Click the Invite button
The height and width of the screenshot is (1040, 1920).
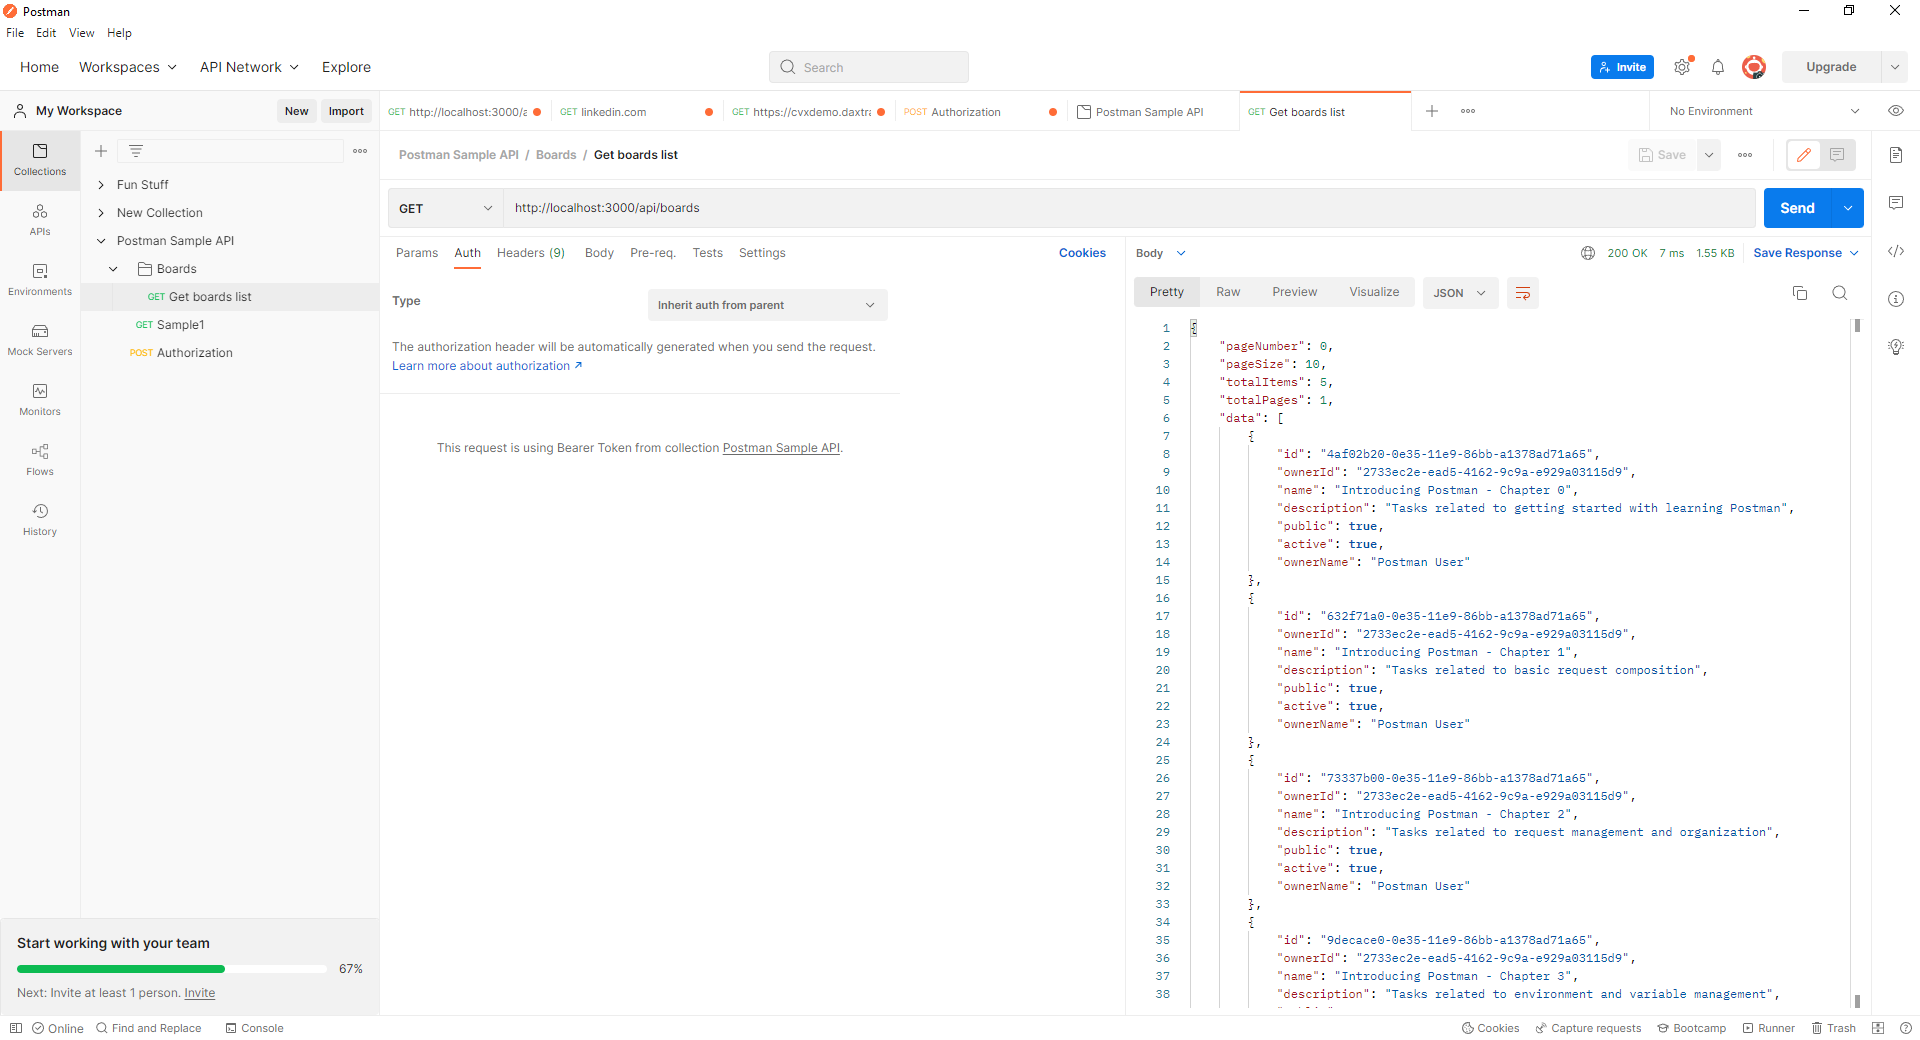click(1622, 67)
